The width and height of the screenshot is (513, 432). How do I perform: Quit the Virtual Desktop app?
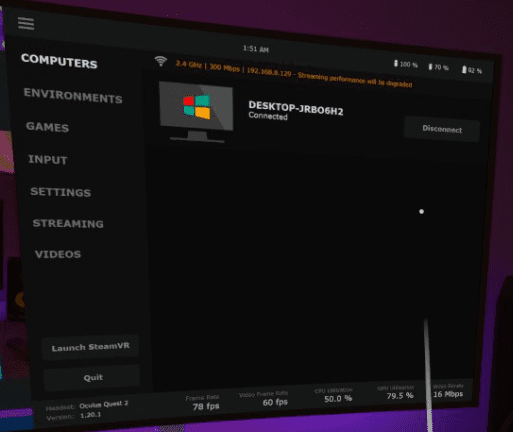click(x=93, y=377)
